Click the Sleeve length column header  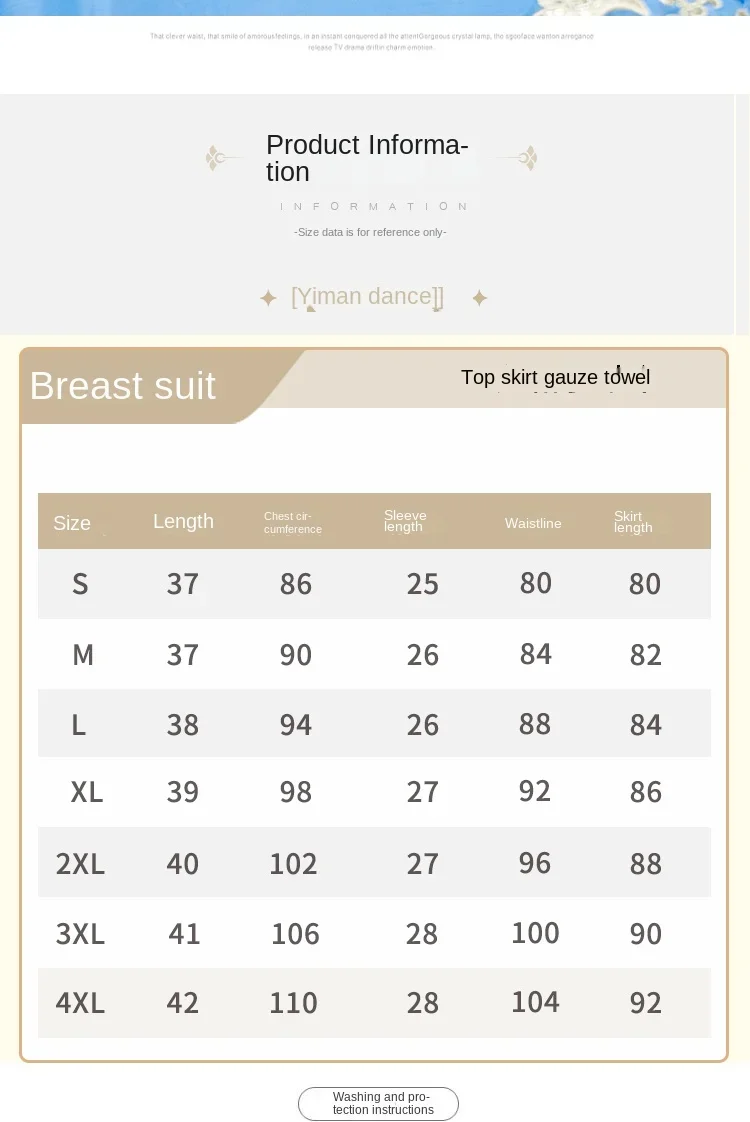404,521
